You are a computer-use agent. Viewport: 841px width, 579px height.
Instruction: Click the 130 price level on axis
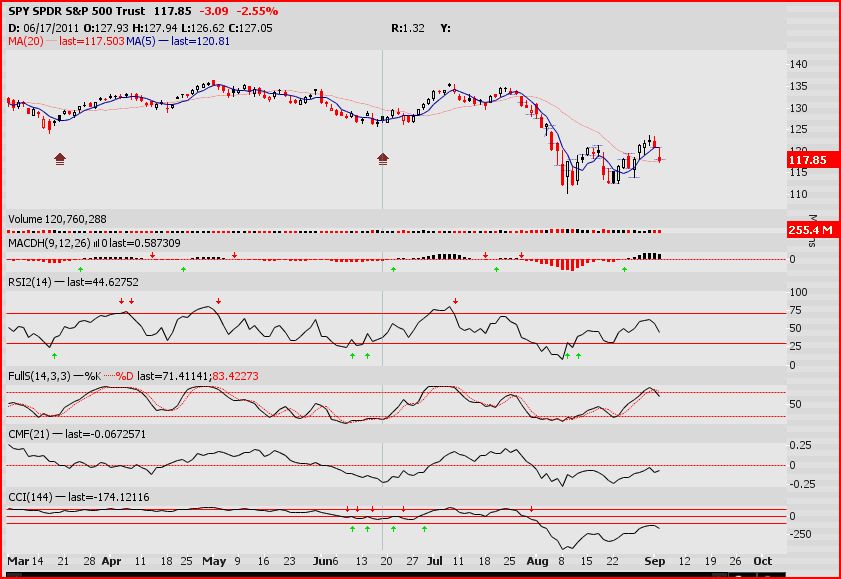799,108
